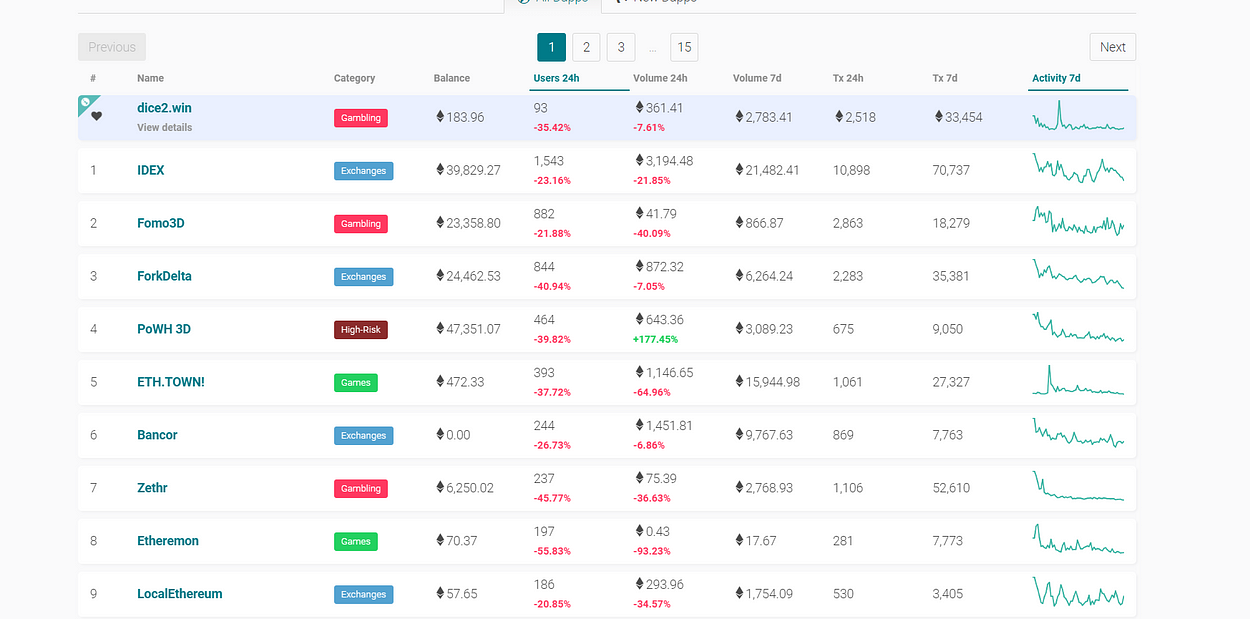Click the LocalEthereum activity sparkline chart
The width and height of the screenshot is (1250, 619).
(1079, 593)
